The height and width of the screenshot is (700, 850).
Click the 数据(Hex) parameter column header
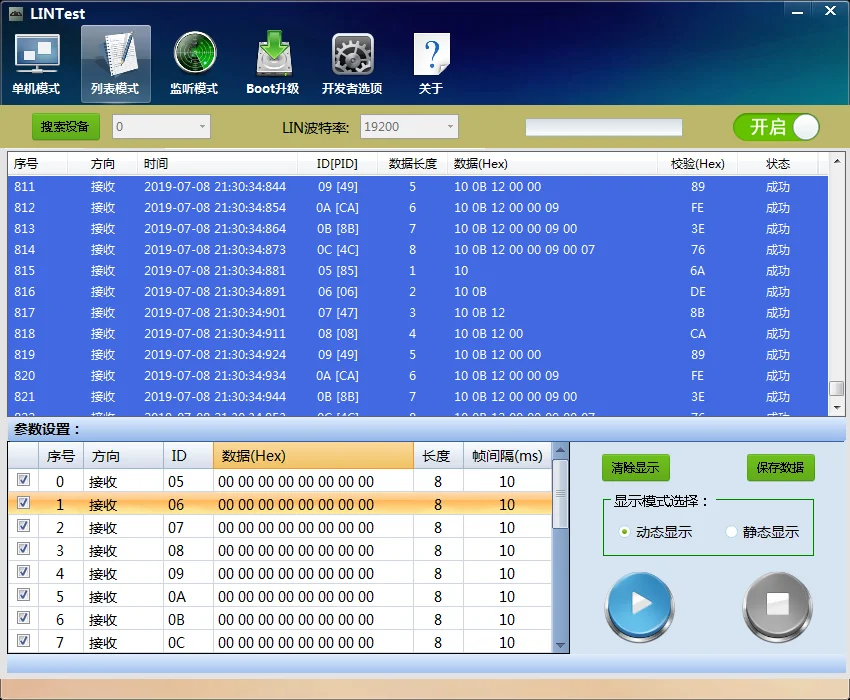pos(312,456)
